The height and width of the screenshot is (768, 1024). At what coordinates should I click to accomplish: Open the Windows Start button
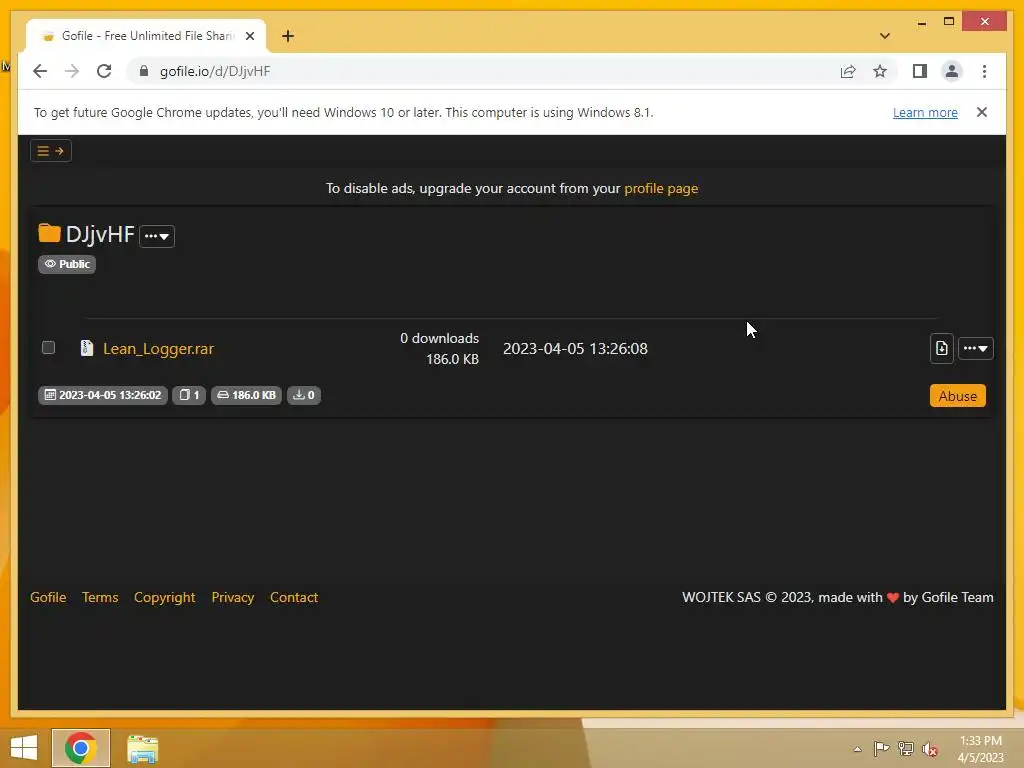pyautogui.click(x=24, y=748)
